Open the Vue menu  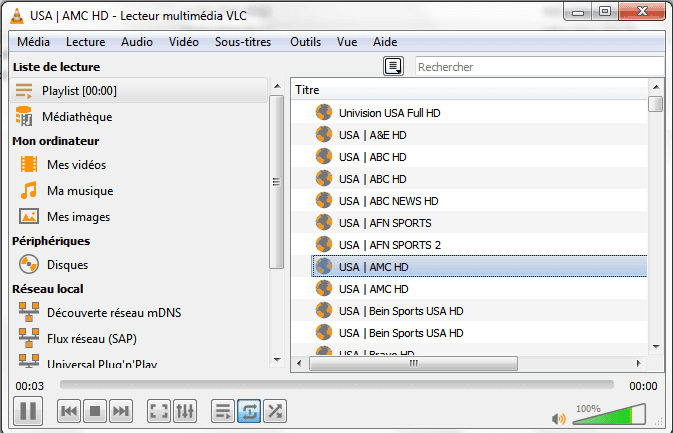pyautogui.click(x=347, y=42)
